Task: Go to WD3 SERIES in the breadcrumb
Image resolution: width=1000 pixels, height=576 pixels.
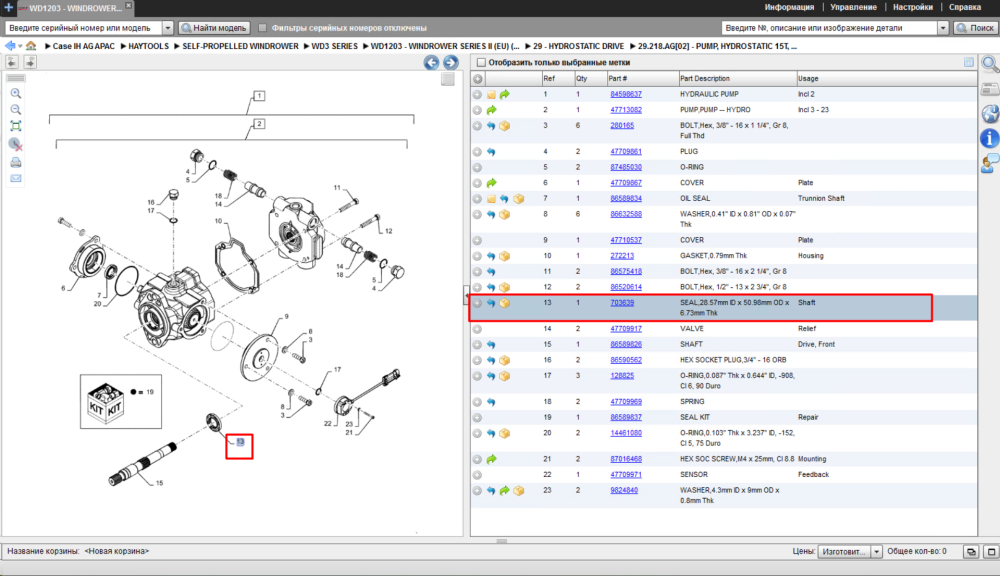Action: coord(334,46)
